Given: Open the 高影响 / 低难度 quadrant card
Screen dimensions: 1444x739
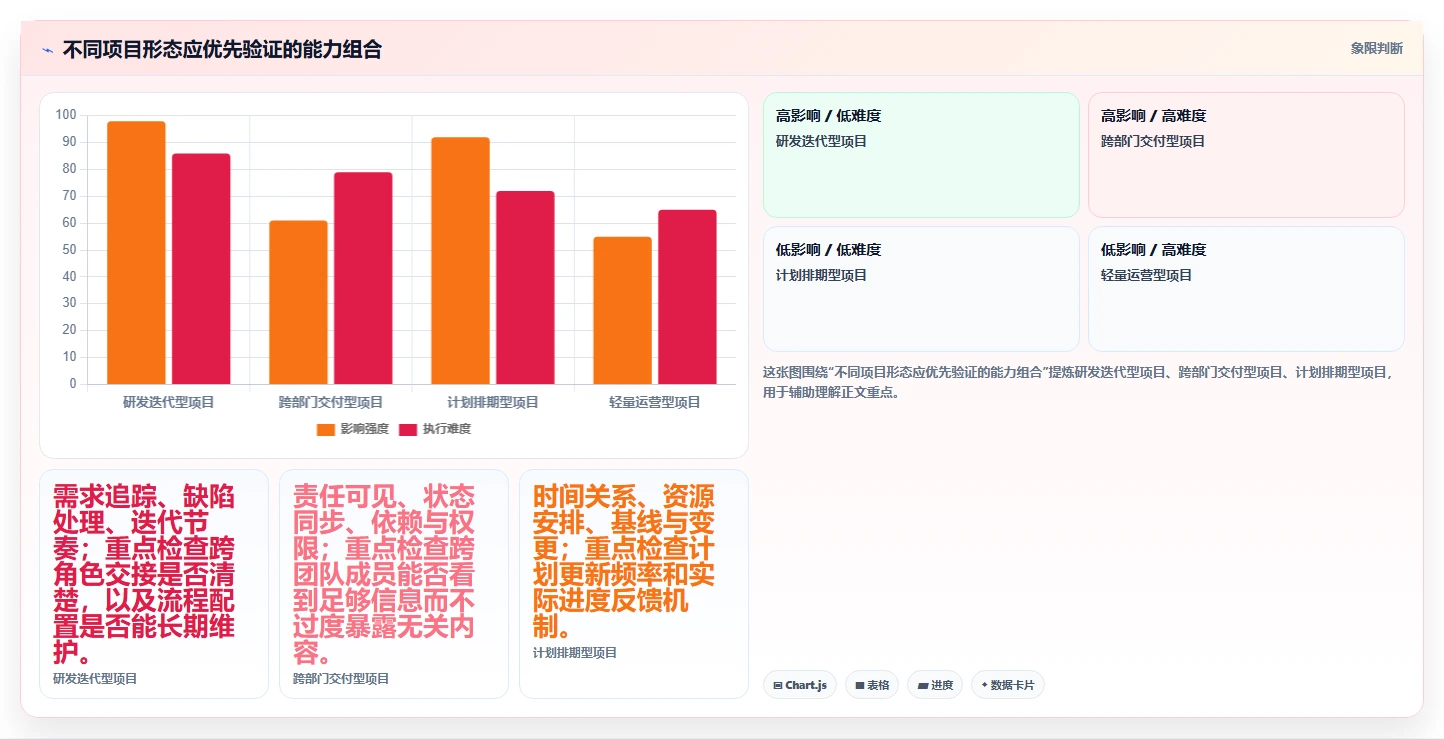Looking at the screenshot, I should coord(921,155).
